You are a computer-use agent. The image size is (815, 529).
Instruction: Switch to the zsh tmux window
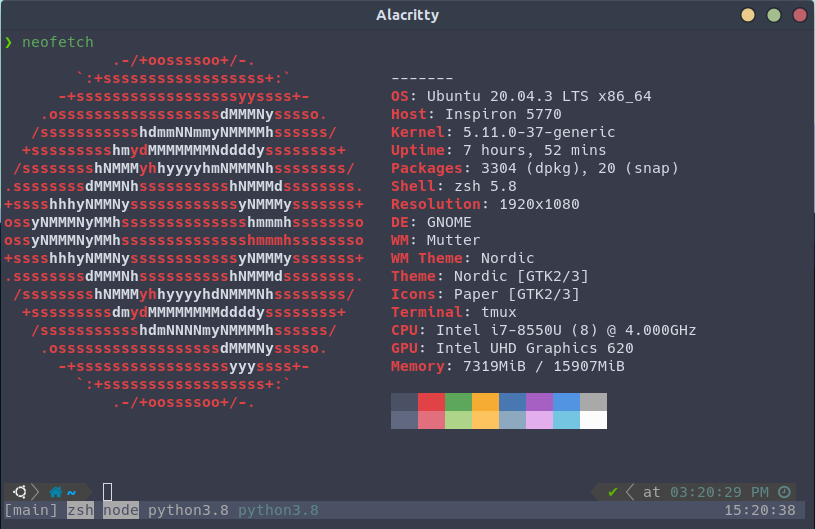tap(81, 510)
